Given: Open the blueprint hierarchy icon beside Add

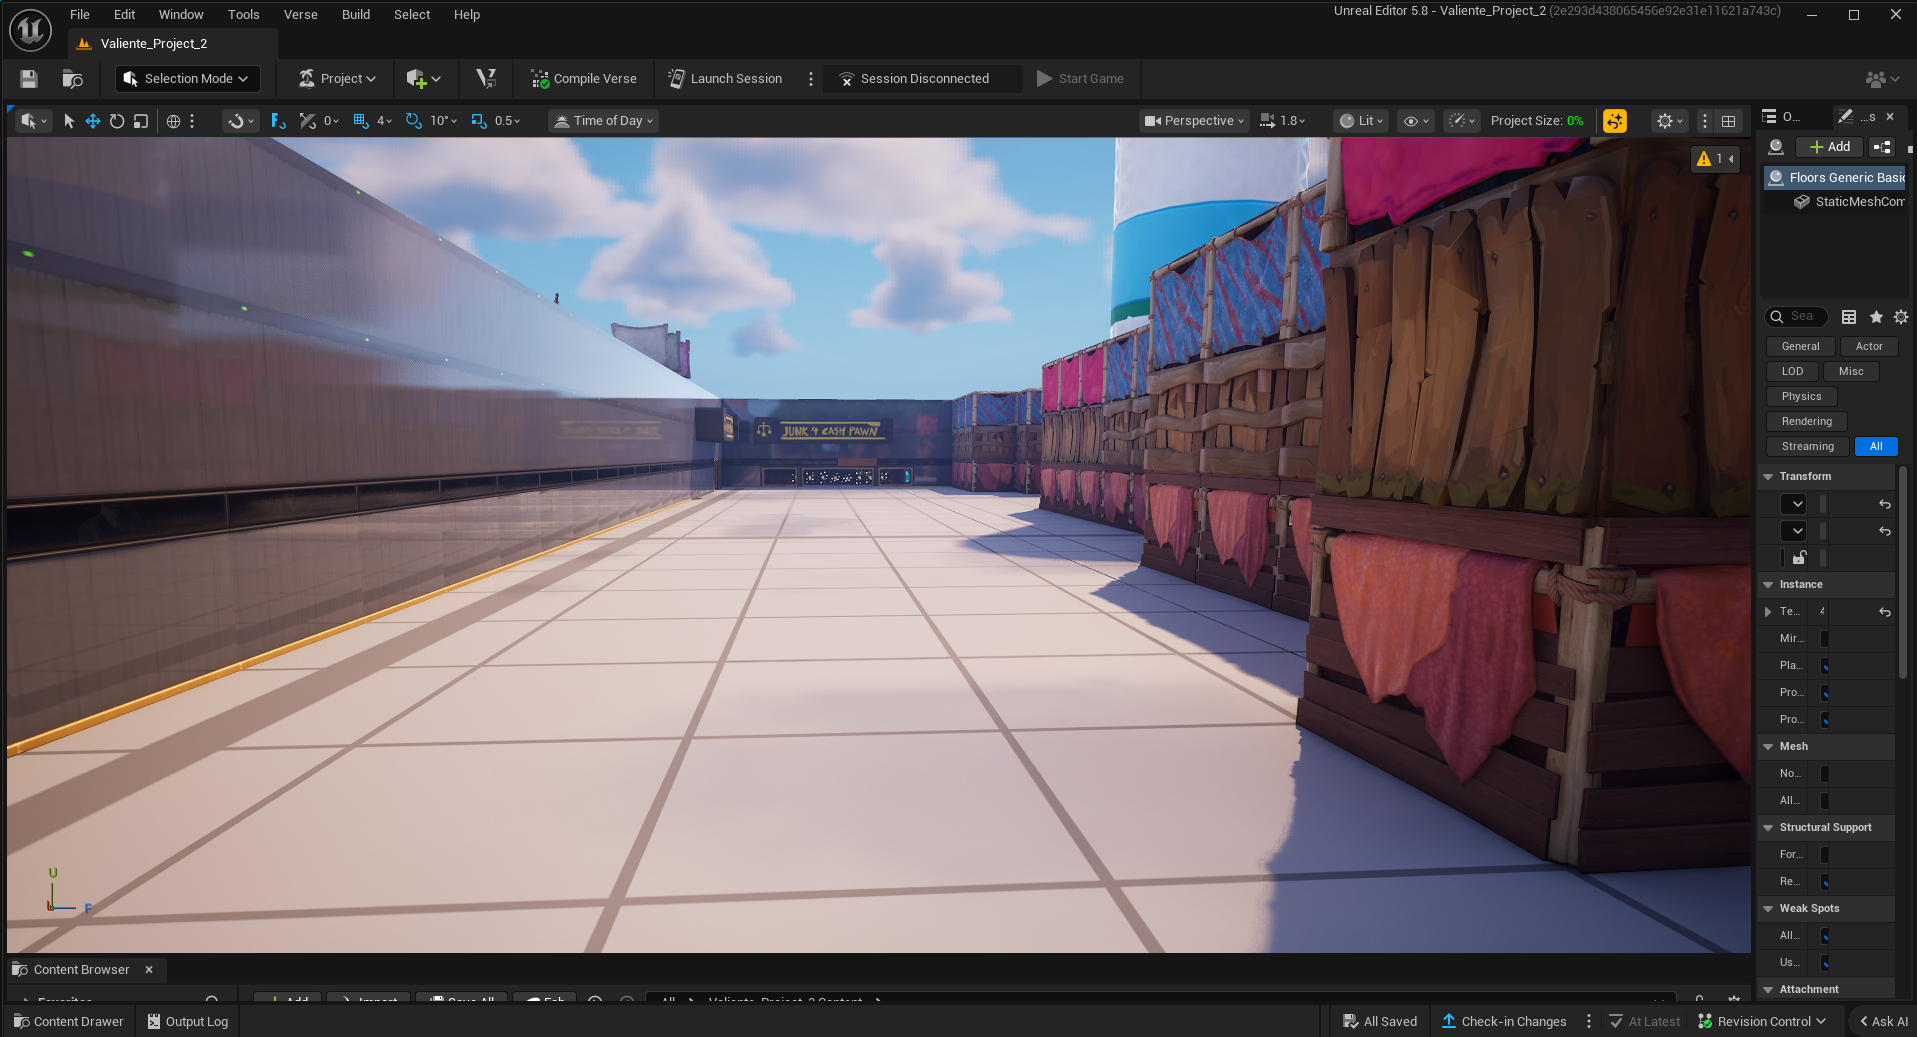Looking at the screenshot, I should click(1882, 147).
